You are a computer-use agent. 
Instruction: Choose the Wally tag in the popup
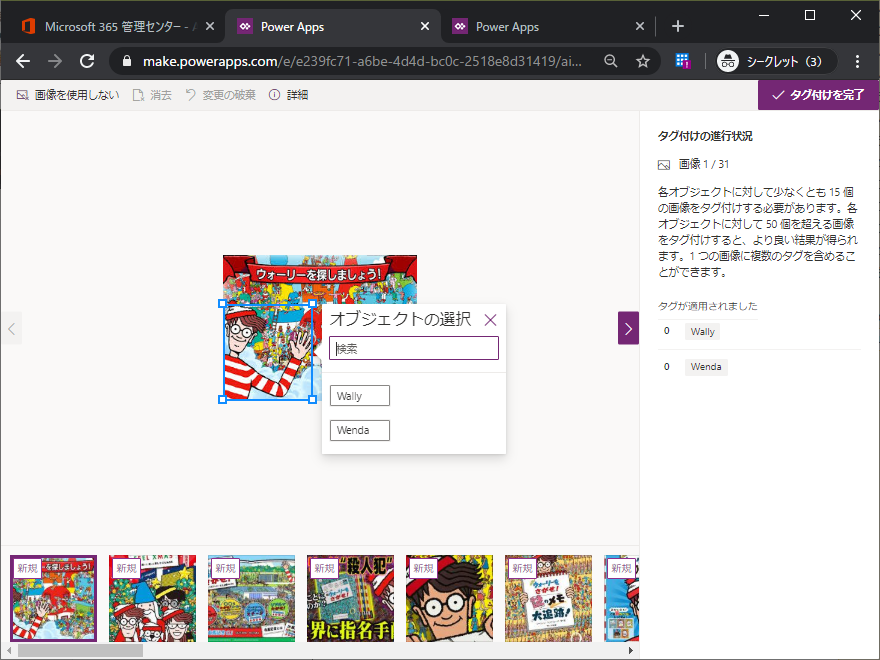coord(360,396)
